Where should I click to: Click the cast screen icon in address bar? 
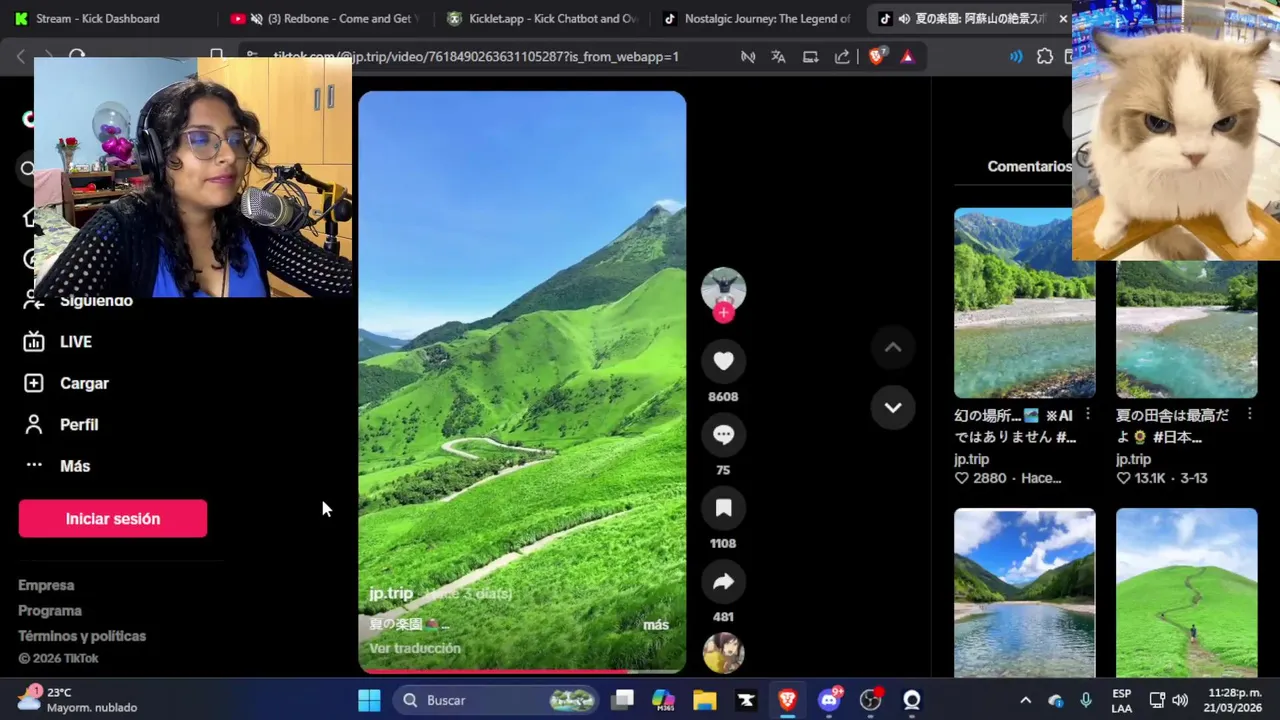point(810,56)
